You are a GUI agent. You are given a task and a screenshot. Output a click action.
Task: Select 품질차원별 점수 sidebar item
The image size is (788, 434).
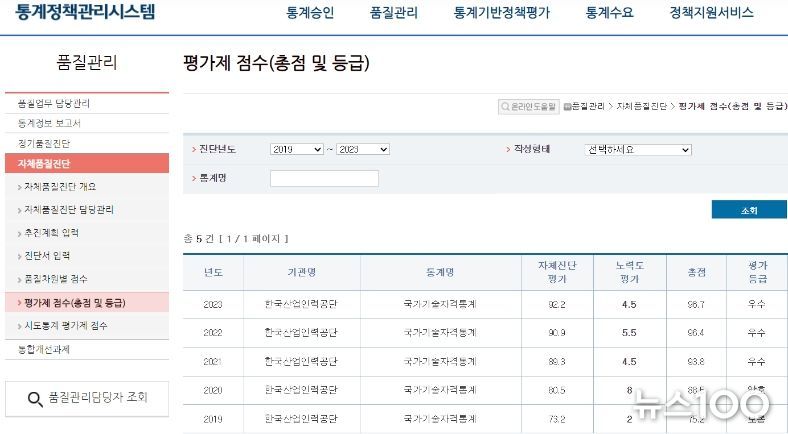click(x=56, y=279)
